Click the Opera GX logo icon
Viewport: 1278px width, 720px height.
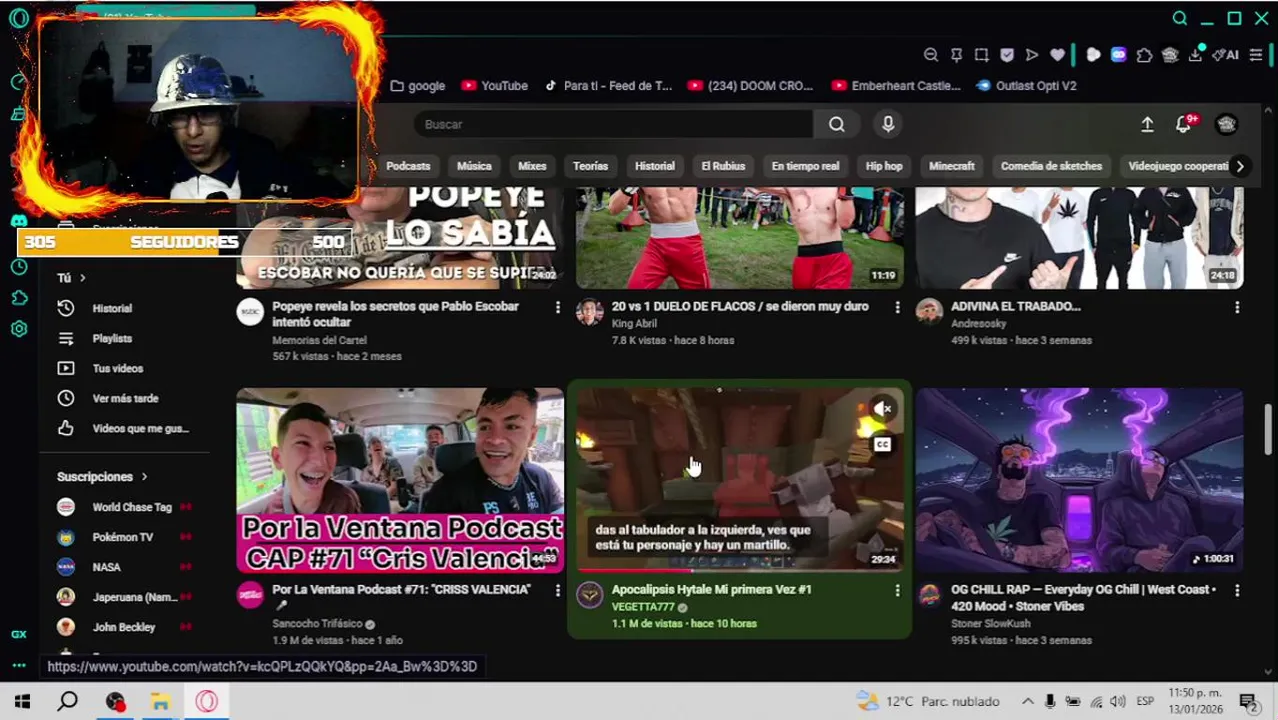coord(18,19)
